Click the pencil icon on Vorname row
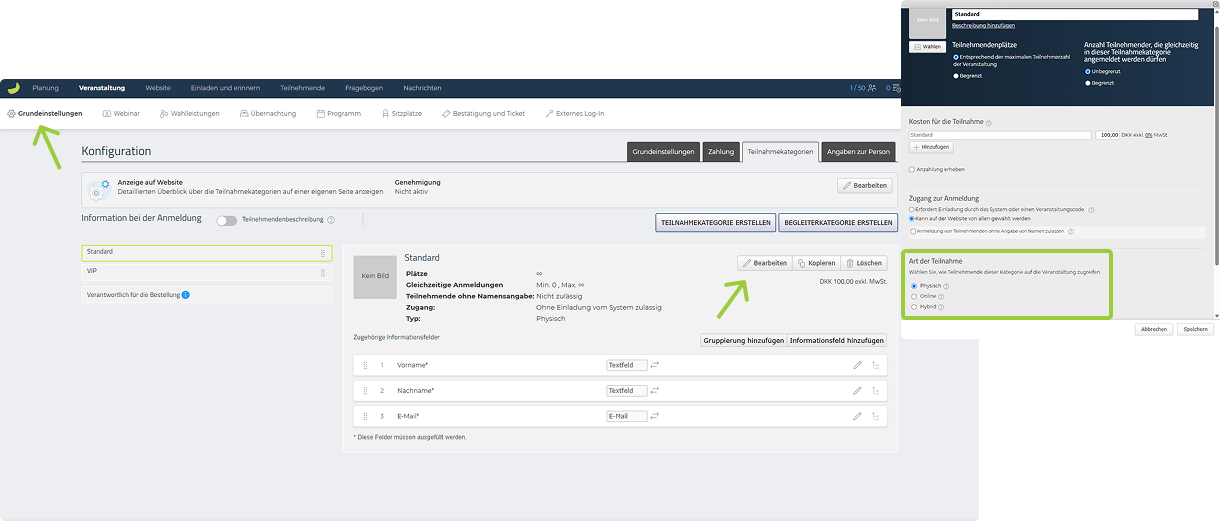 pyautogui.click(x=857, y=365)
